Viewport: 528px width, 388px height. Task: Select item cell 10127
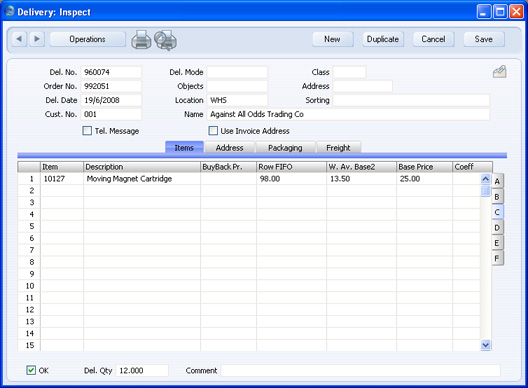point(62,179)
